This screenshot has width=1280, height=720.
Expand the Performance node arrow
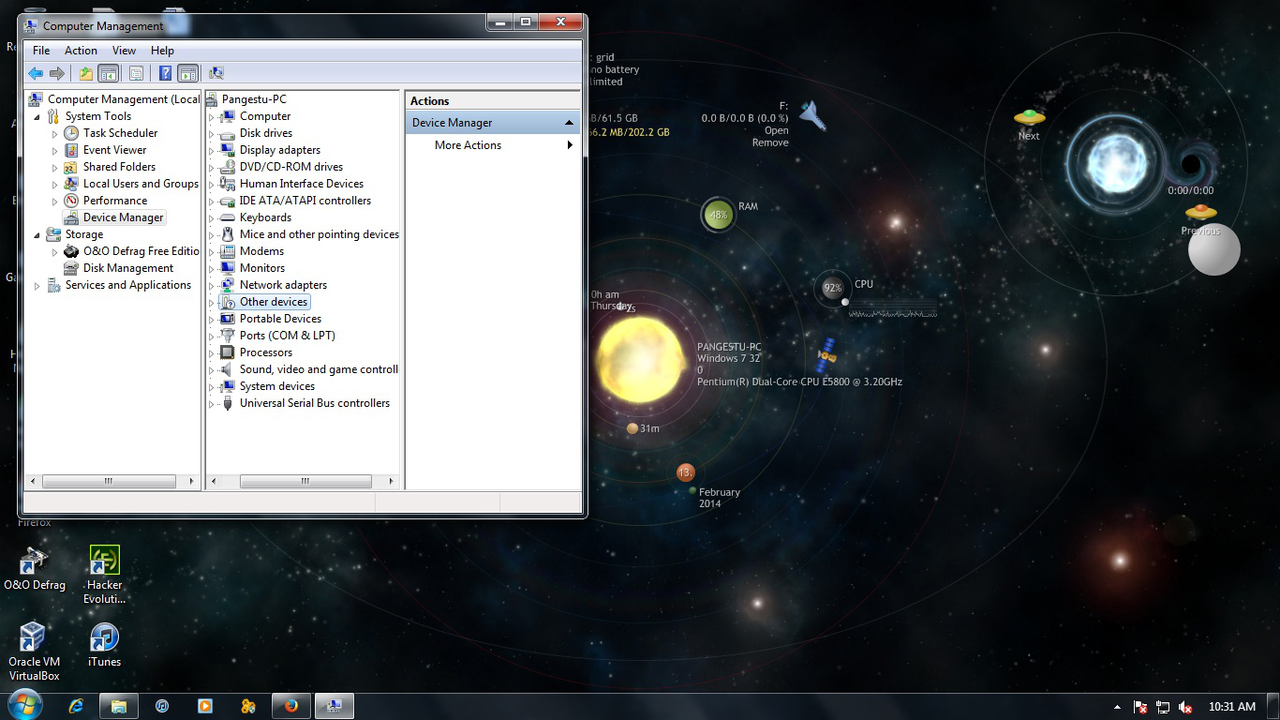click(55, 201)
